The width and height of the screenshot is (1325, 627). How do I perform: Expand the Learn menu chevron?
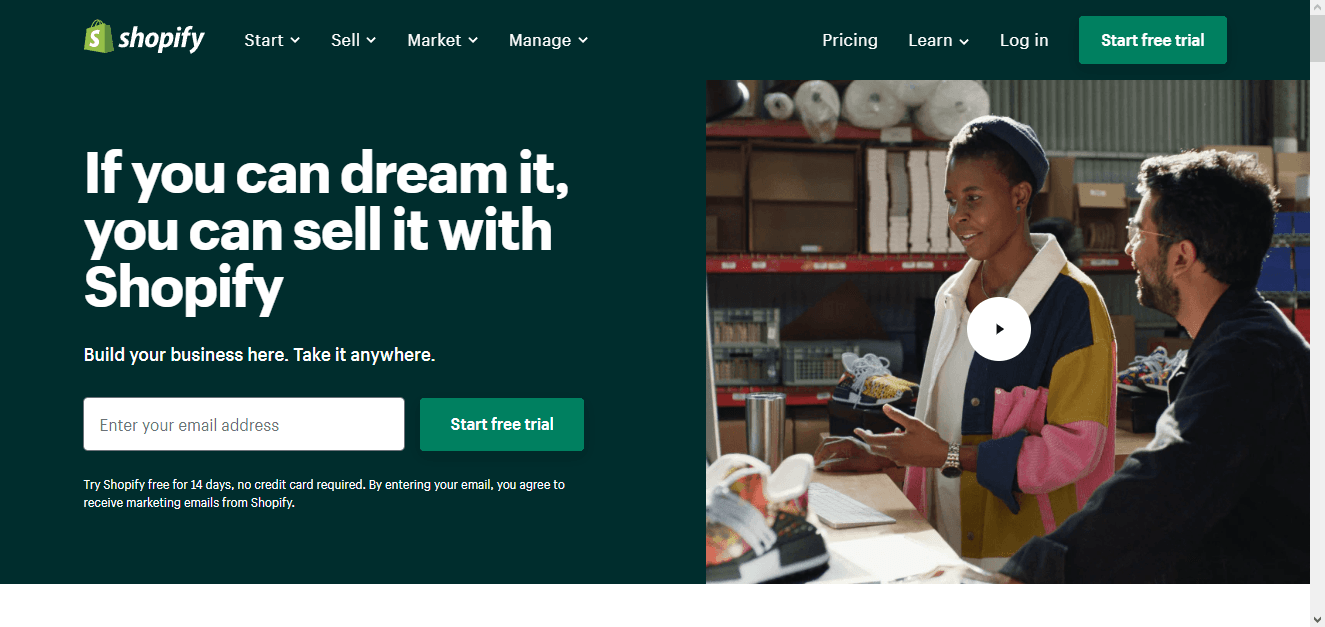coord(964,41)
